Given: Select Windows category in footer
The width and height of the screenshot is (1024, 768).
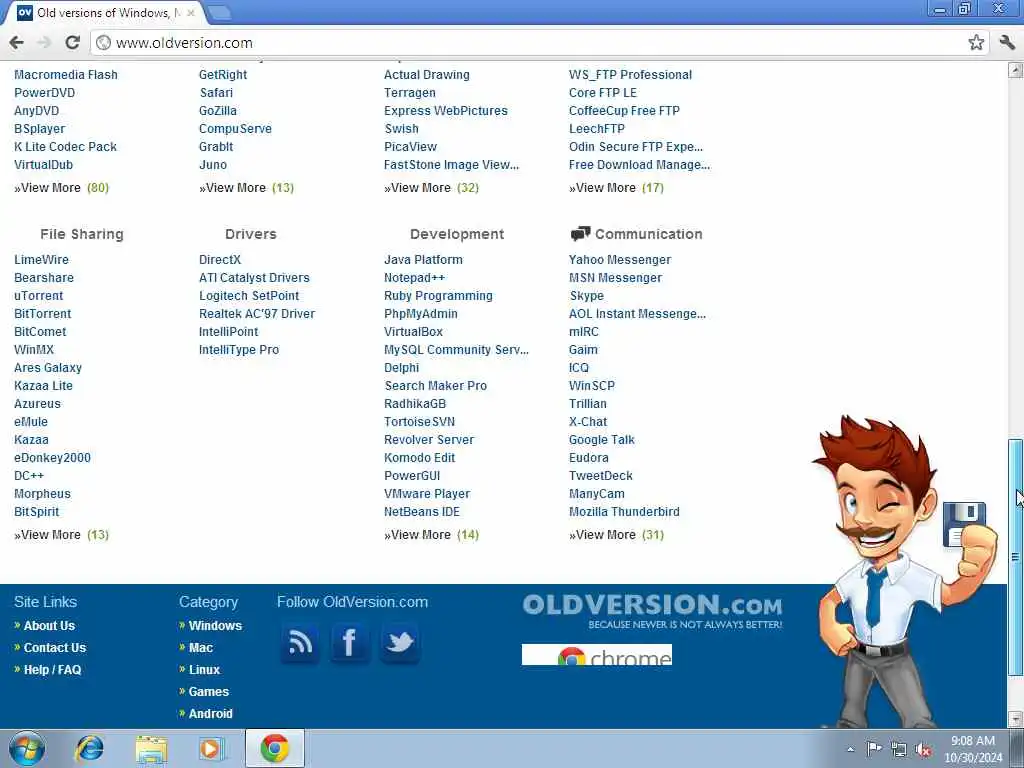Looking at the screenshot, I should 215,626.
